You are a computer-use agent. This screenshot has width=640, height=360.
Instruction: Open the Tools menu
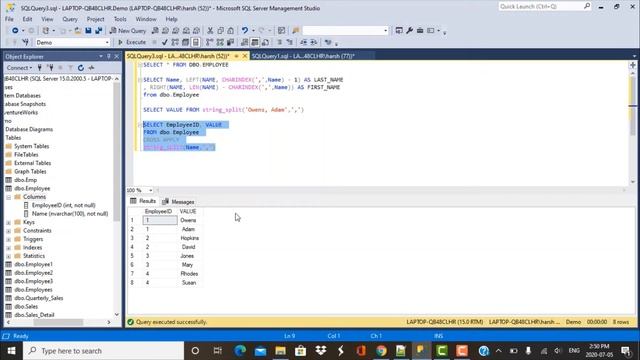point(120,19)
